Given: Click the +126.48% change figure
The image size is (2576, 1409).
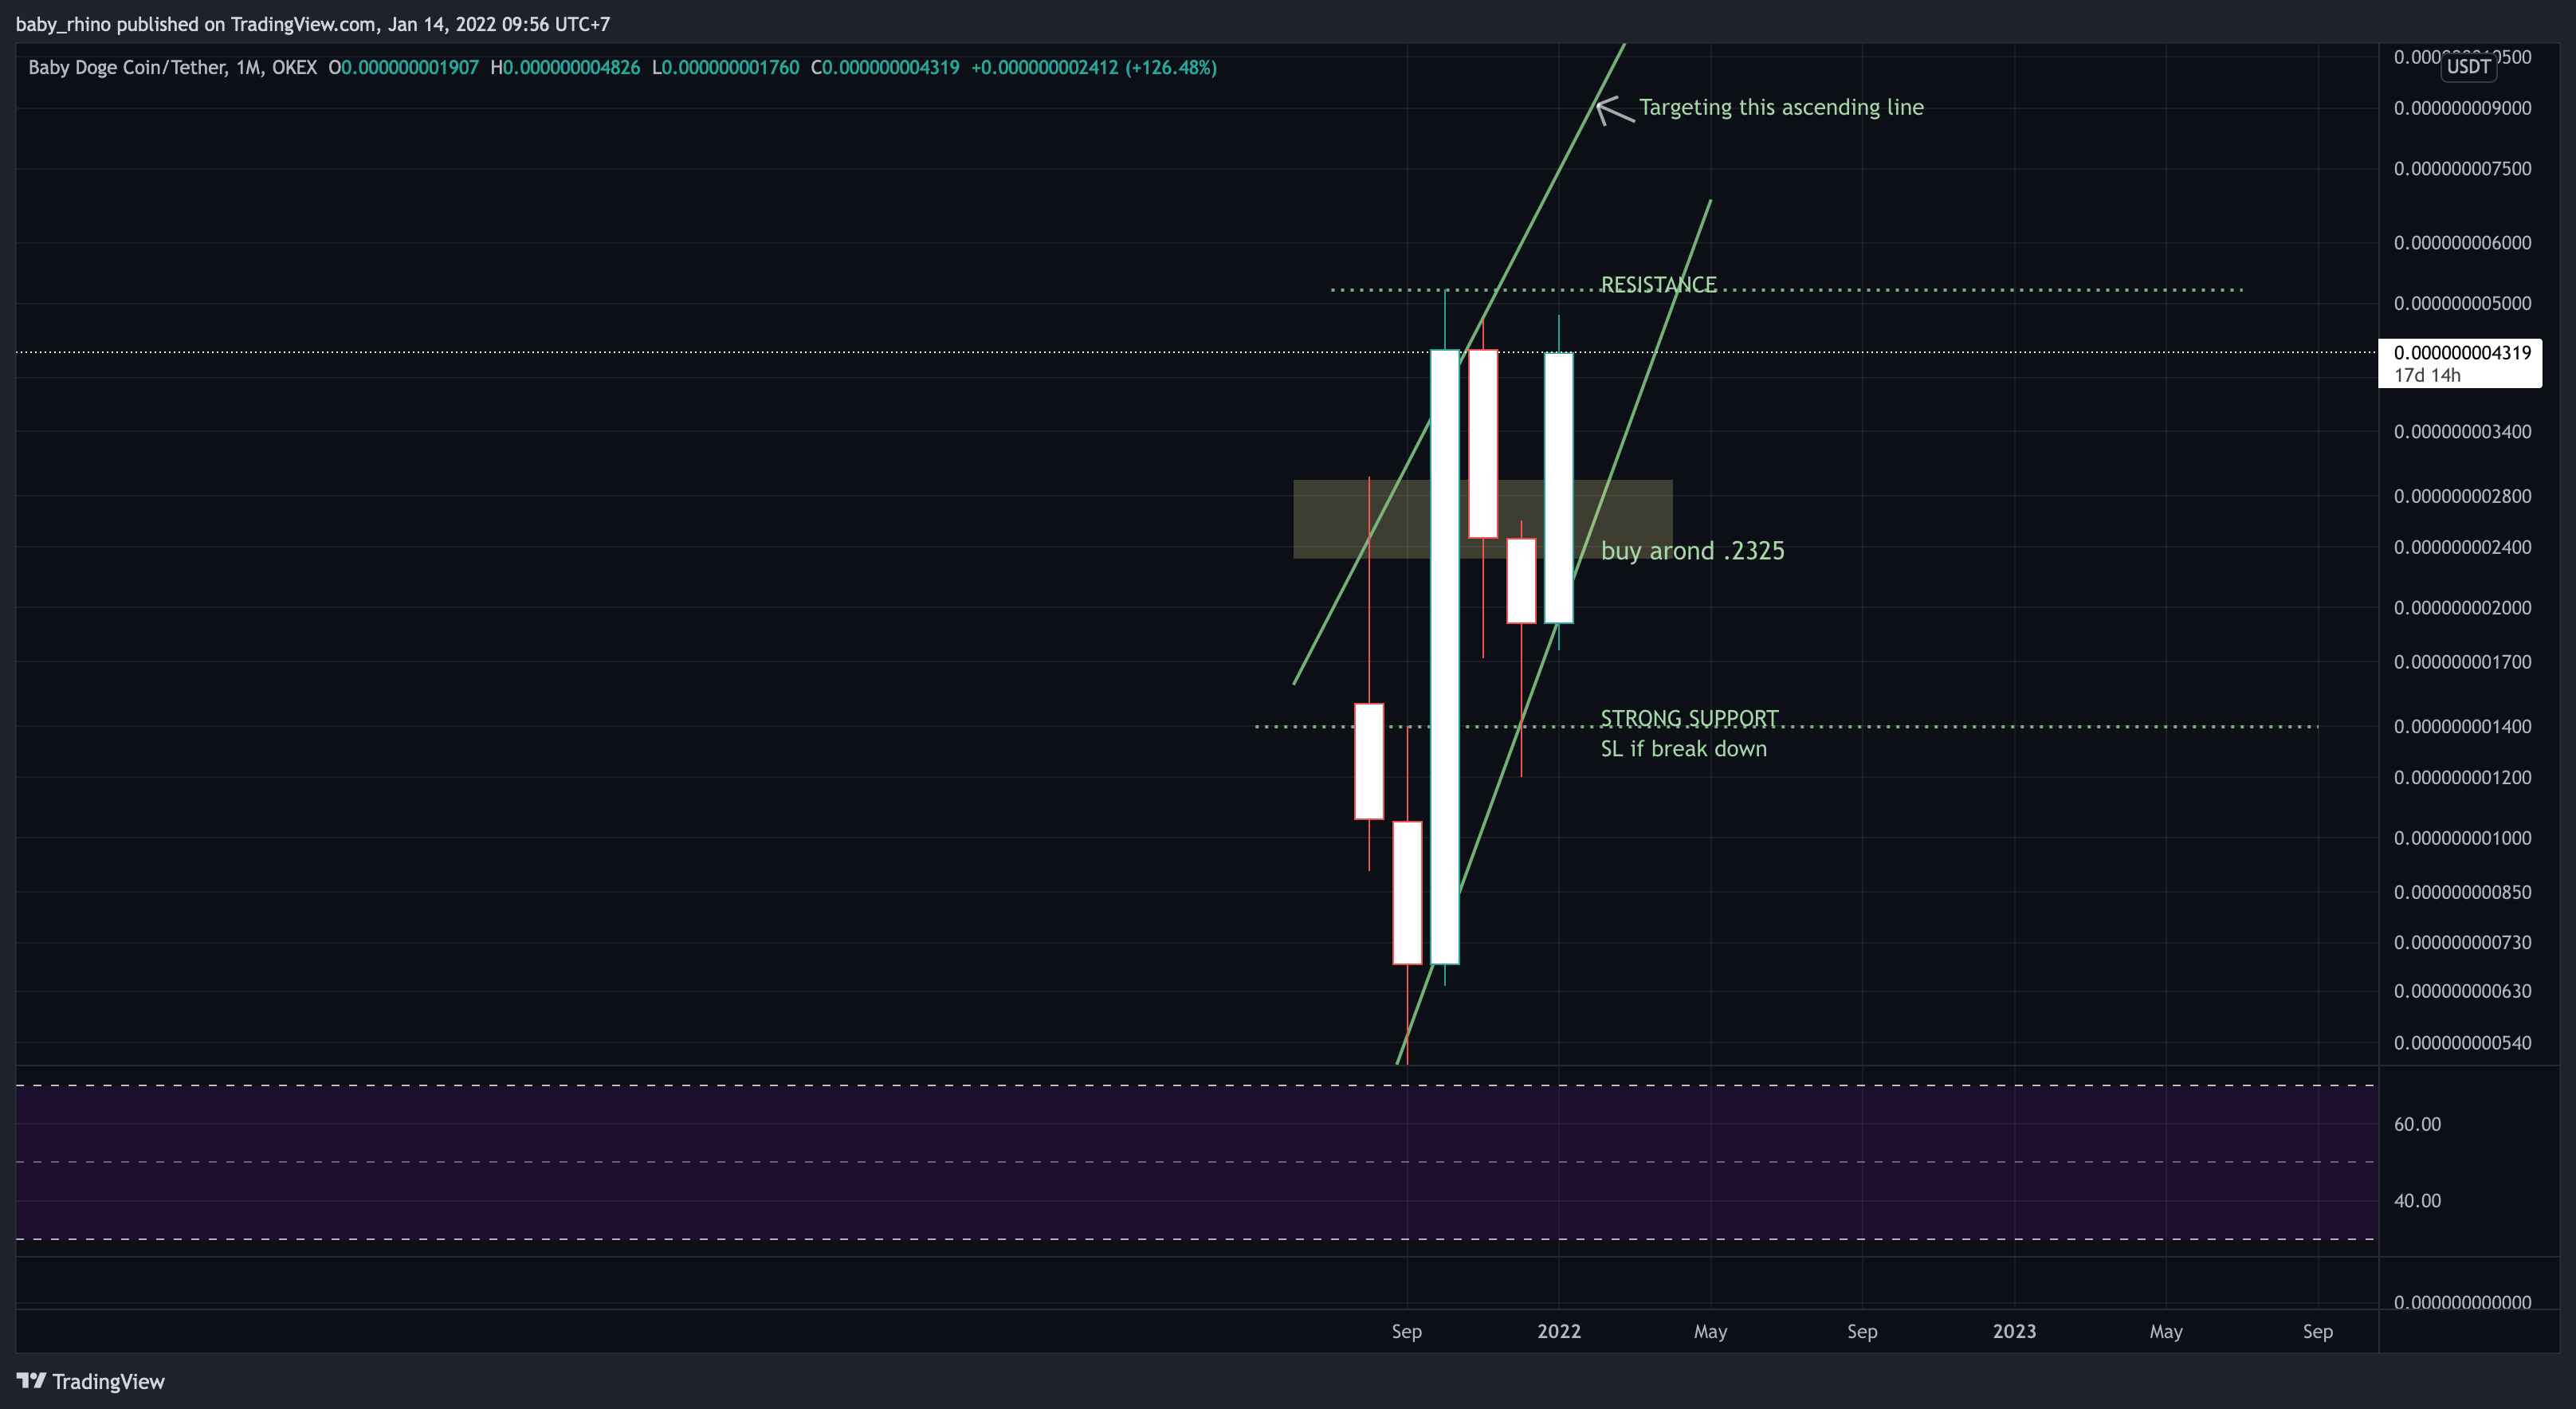Looking at the screenshot, I should click(x=1171, y=68).
